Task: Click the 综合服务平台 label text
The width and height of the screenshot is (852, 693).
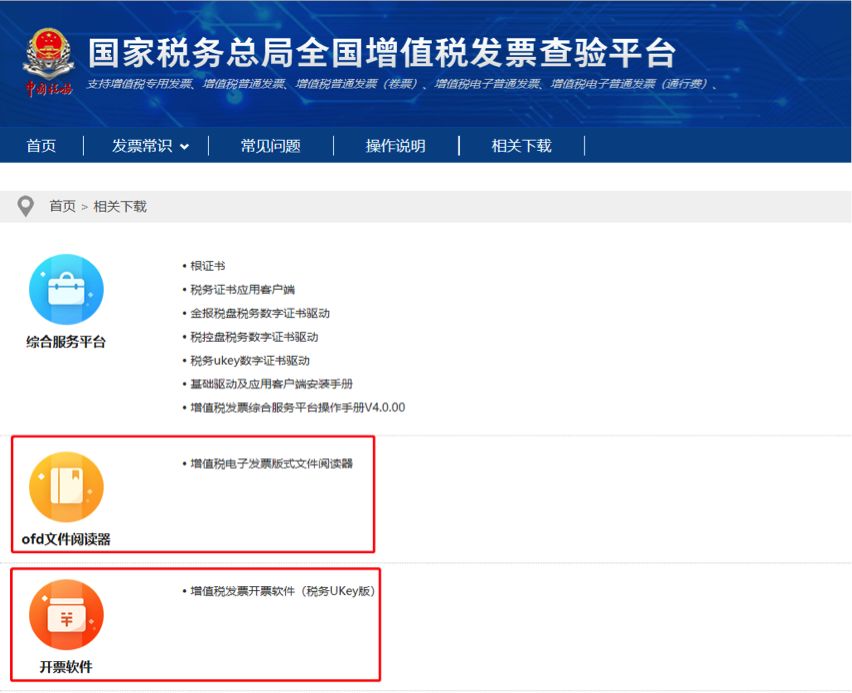Action: 66,342
